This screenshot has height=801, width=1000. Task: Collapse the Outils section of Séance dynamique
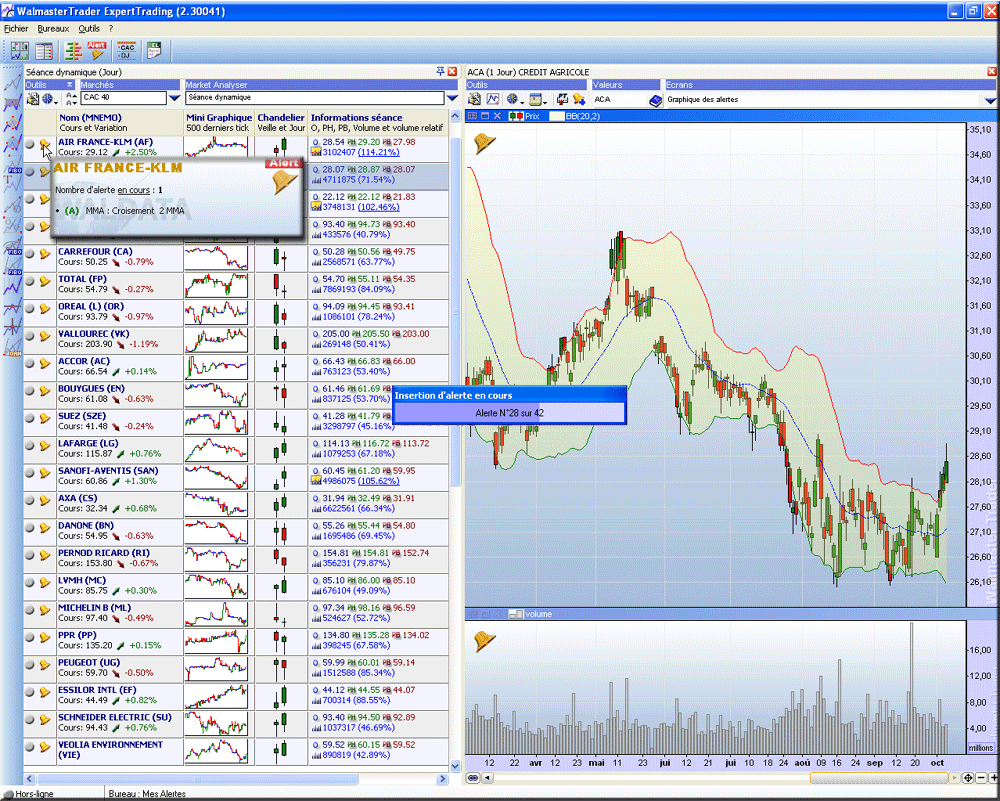coord(69,85)
